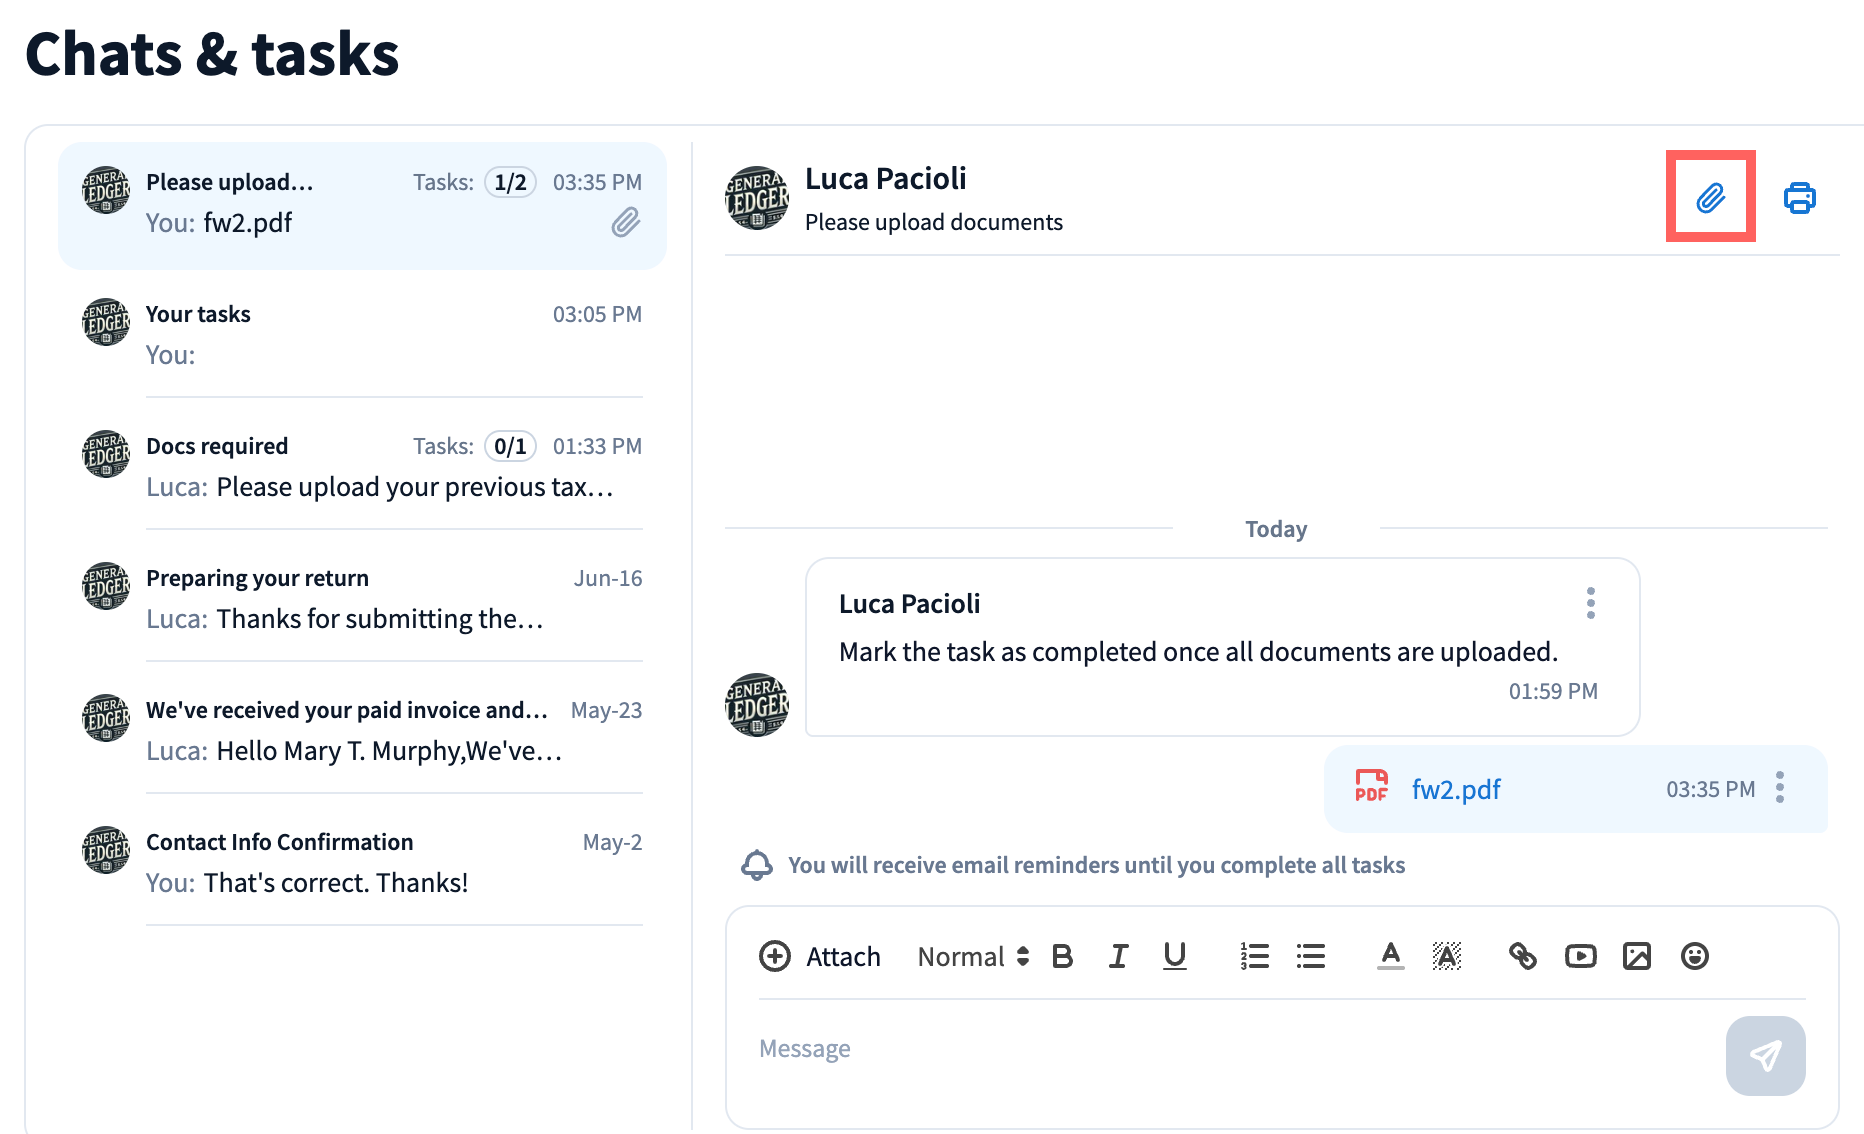The image size is (1864, 1134).
Task: Open the fw2.pdf file link
Action: 1455,790
